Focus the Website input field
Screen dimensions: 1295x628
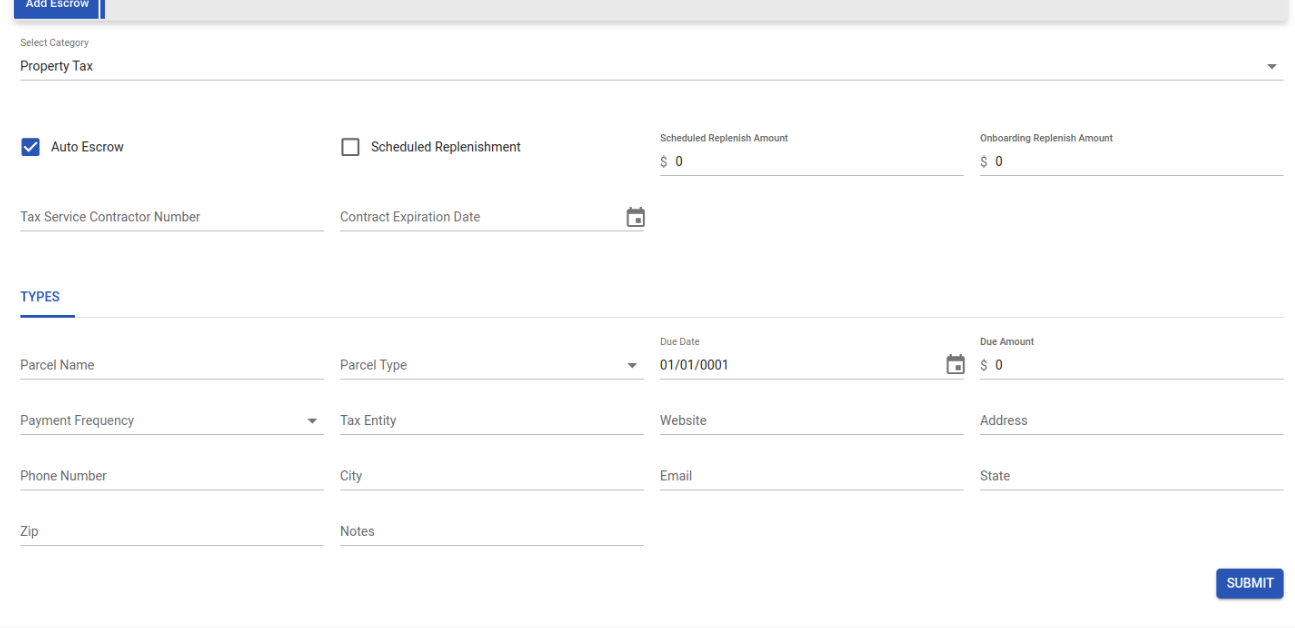[x=811, y=421]
